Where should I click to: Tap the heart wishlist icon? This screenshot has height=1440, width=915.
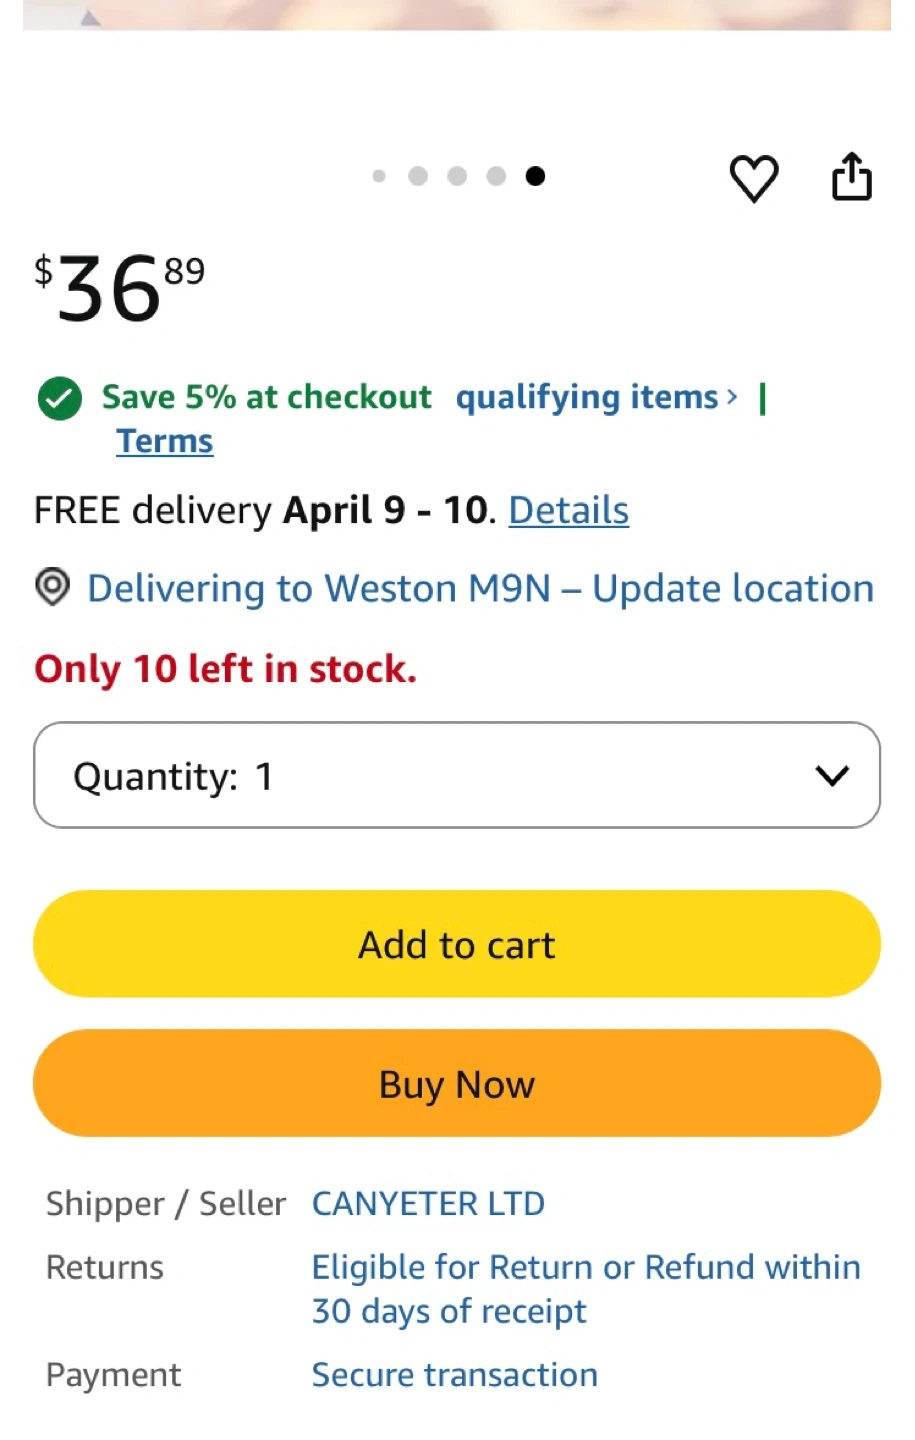pyautogui.click(x=753, y=179)
